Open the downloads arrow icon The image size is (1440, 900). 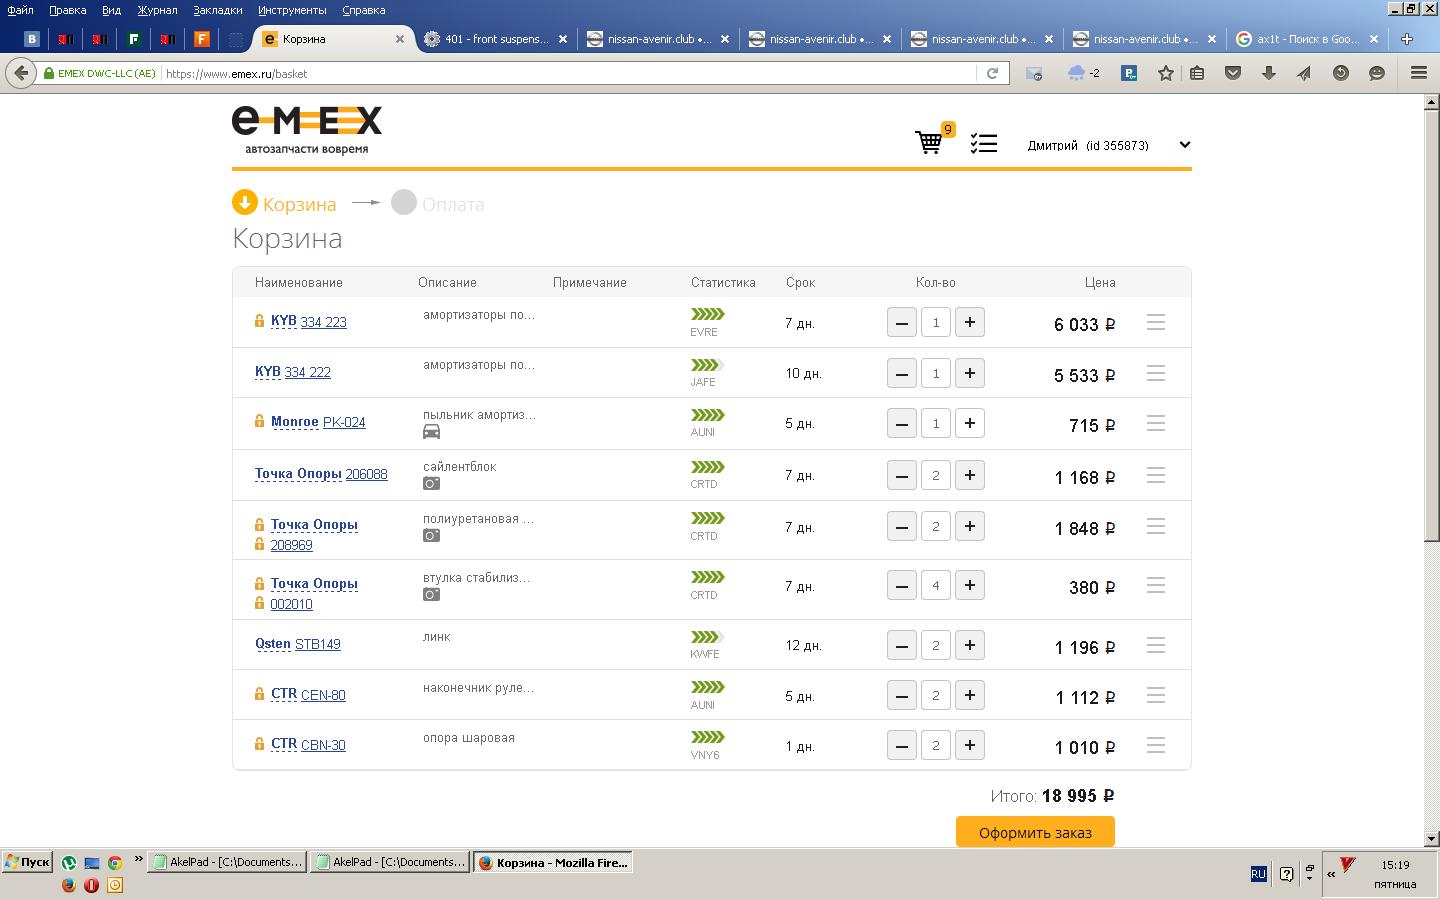[x=1268, y=73]
